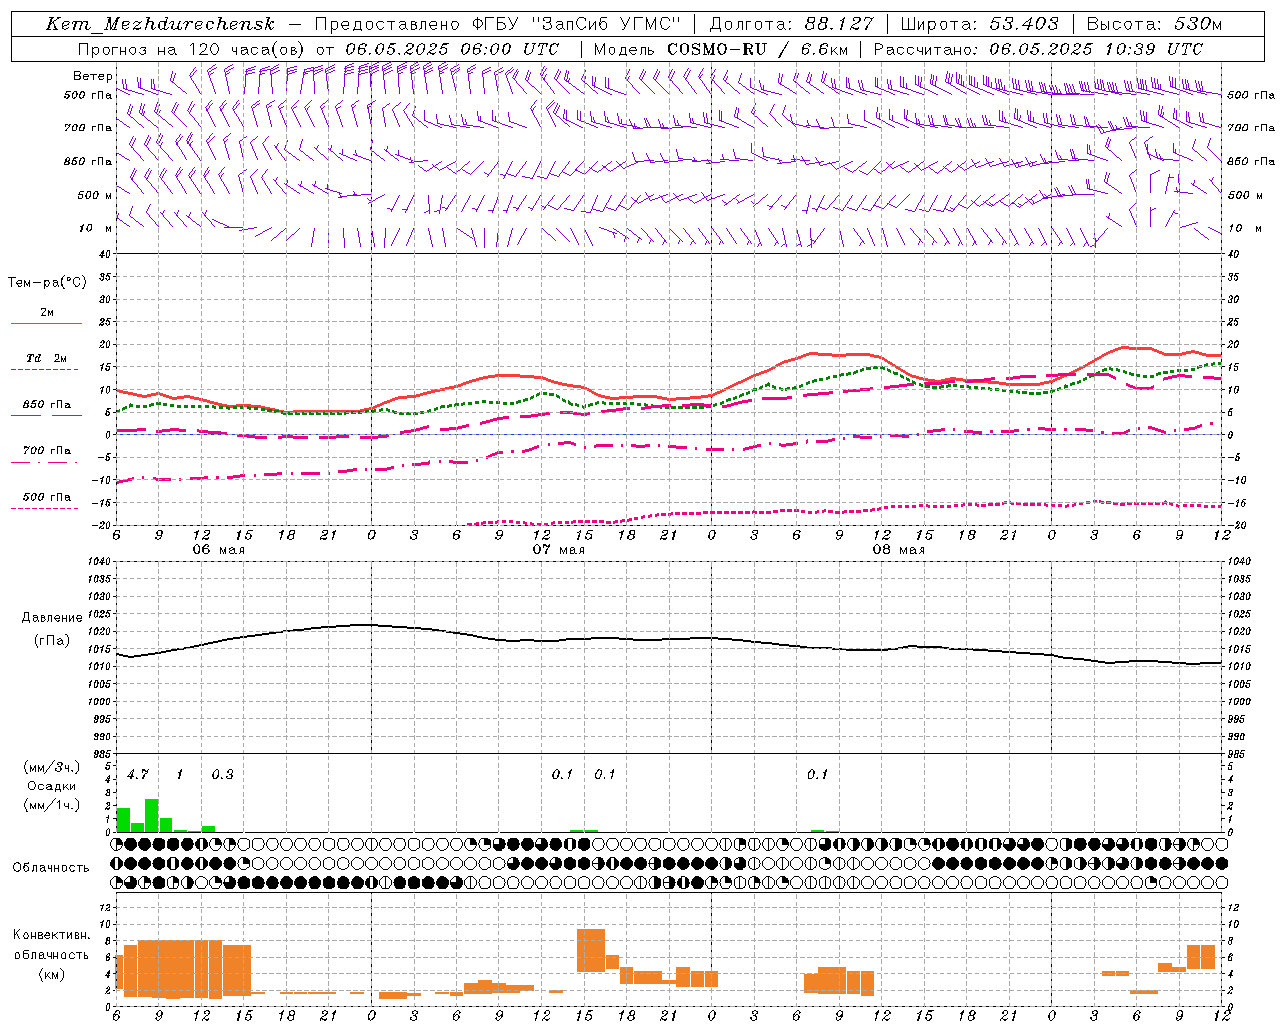
Task: Click the 2м temperature legend entry
Action: (47, 313)
